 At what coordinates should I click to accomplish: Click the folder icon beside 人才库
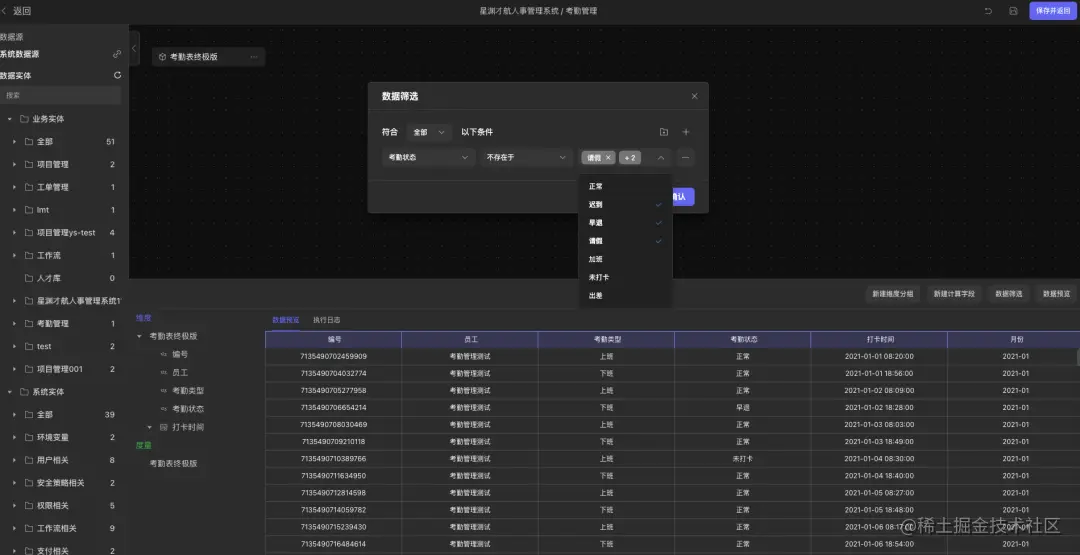pos(29,278)
